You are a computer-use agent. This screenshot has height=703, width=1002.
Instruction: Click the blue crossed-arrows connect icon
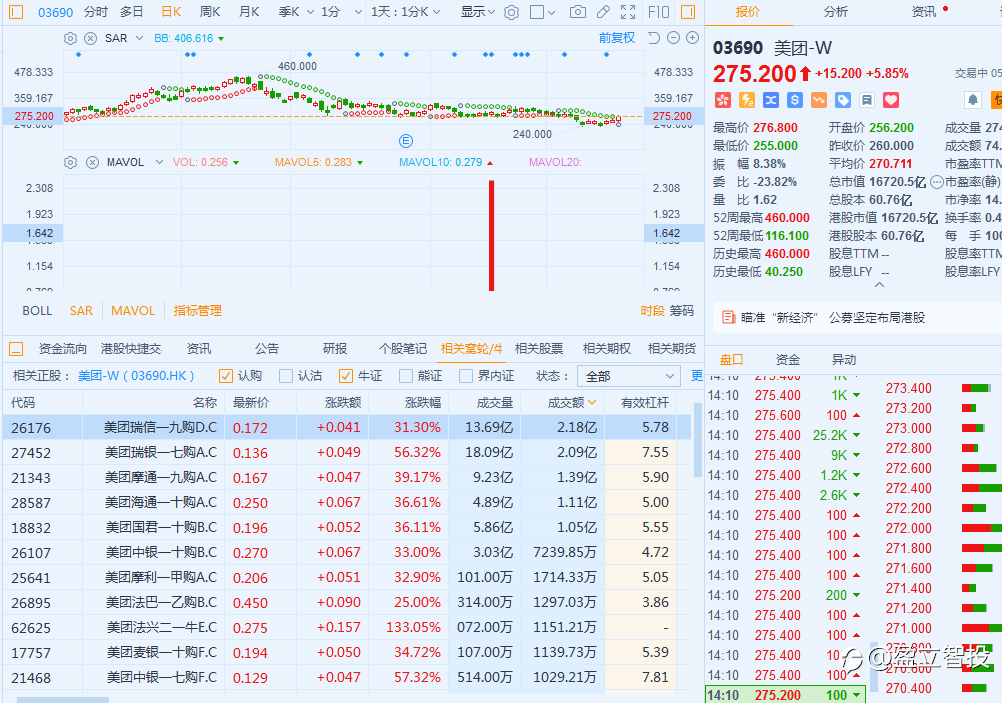771,100
